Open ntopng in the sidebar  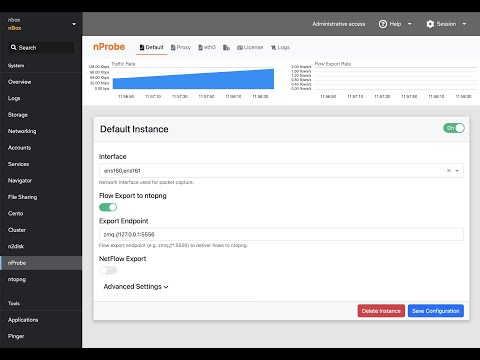(x=41, y=279)
